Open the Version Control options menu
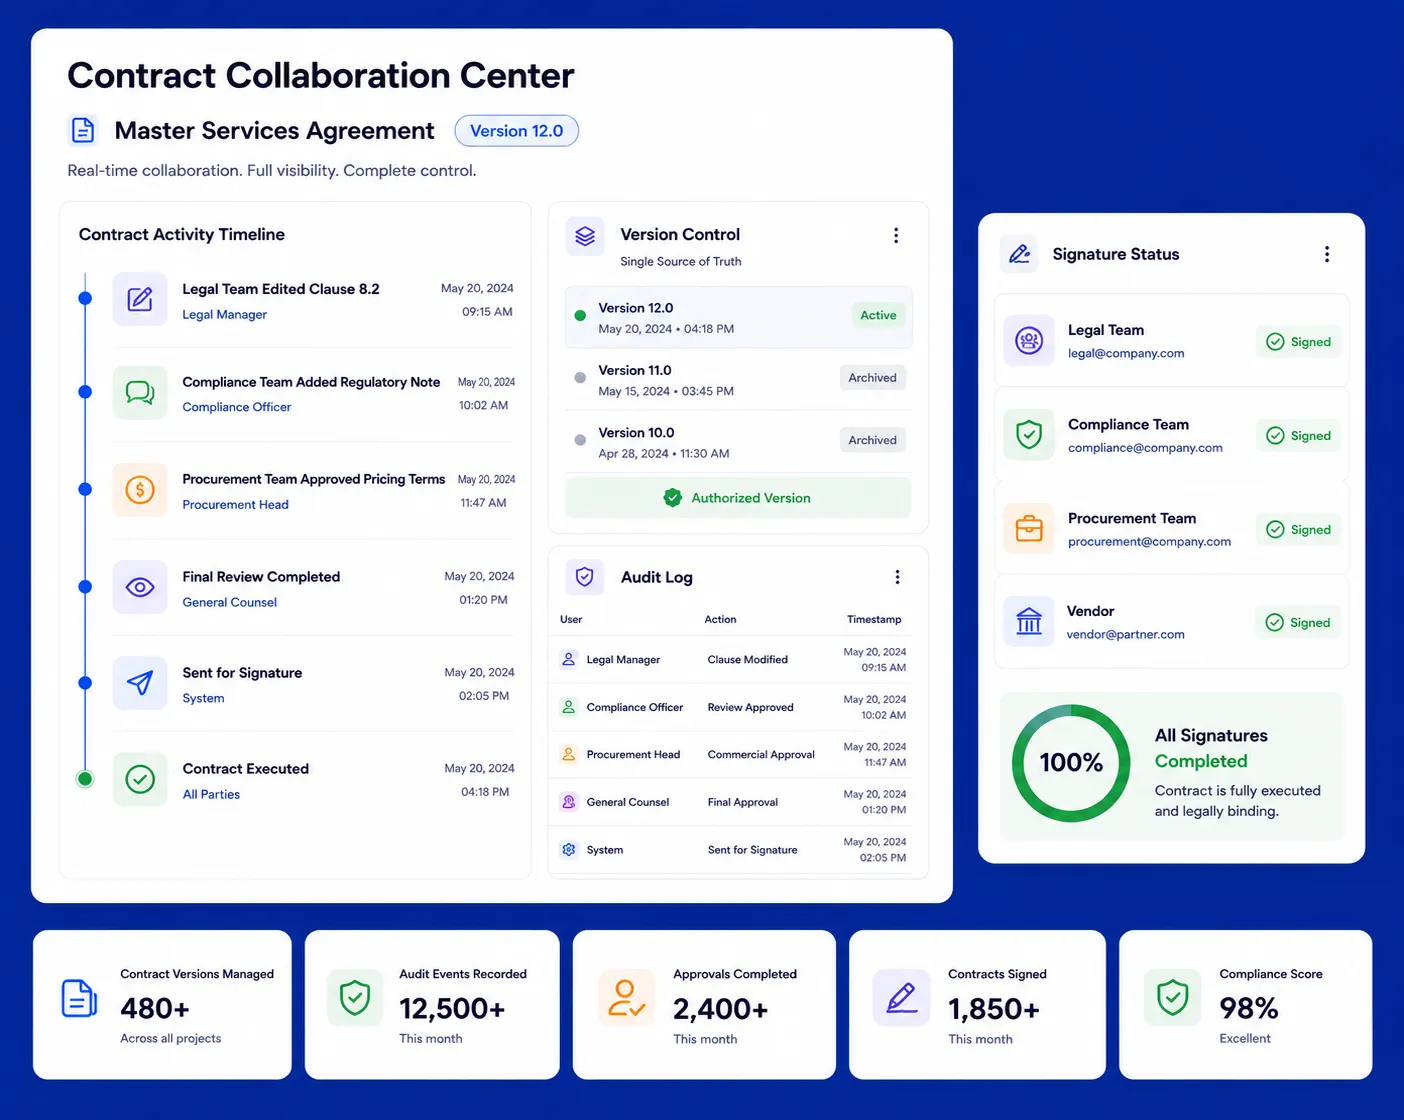 [896, 235]
